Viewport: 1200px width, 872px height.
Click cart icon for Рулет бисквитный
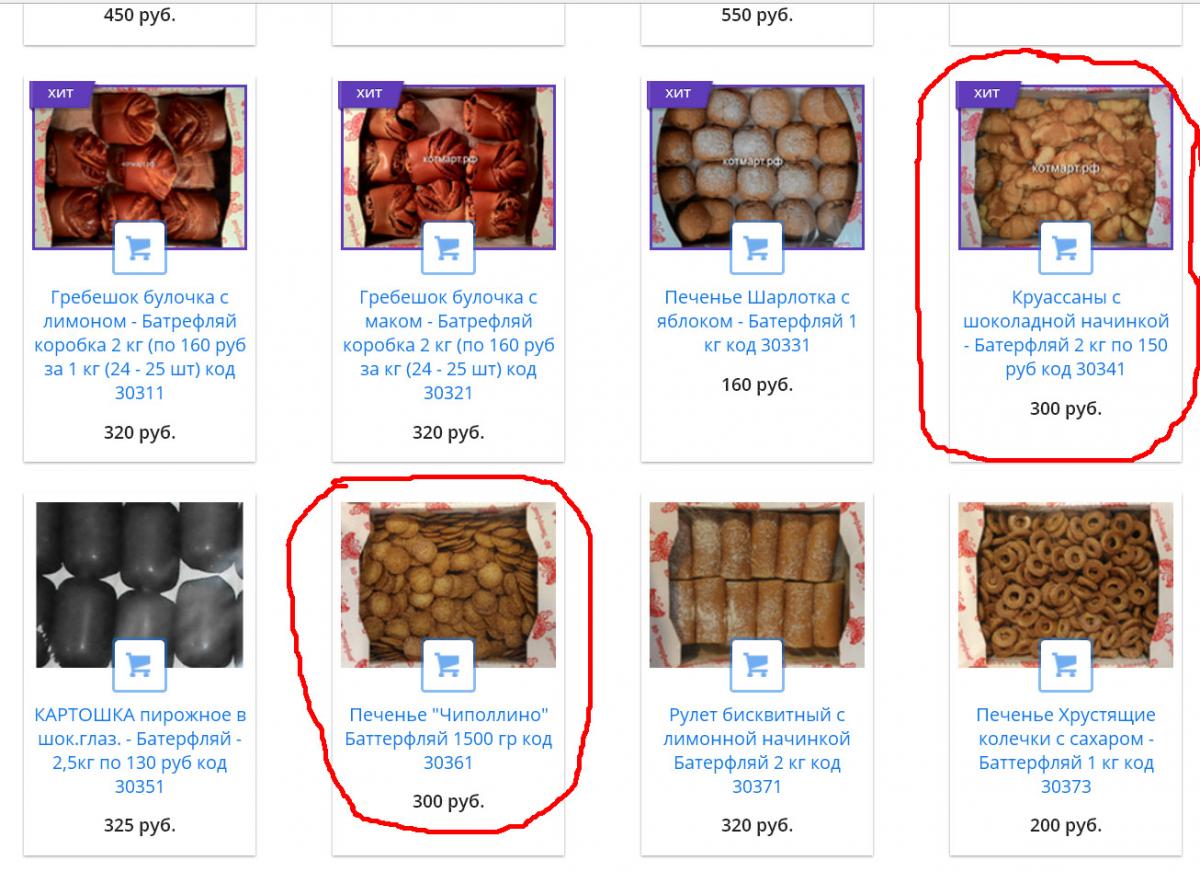[x=757, y=665]
